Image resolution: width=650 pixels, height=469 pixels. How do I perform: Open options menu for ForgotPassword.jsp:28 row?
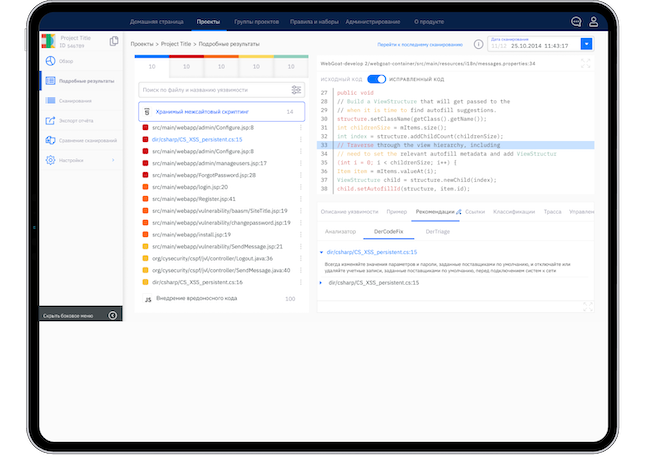coord(301,175)
